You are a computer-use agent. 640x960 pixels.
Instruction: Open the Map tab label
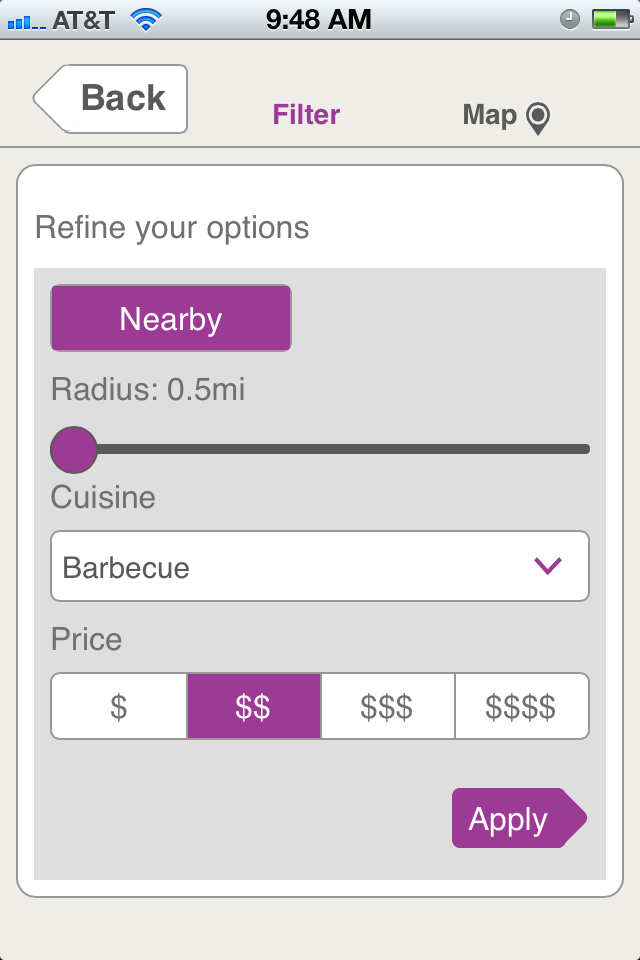pos(489,115)
